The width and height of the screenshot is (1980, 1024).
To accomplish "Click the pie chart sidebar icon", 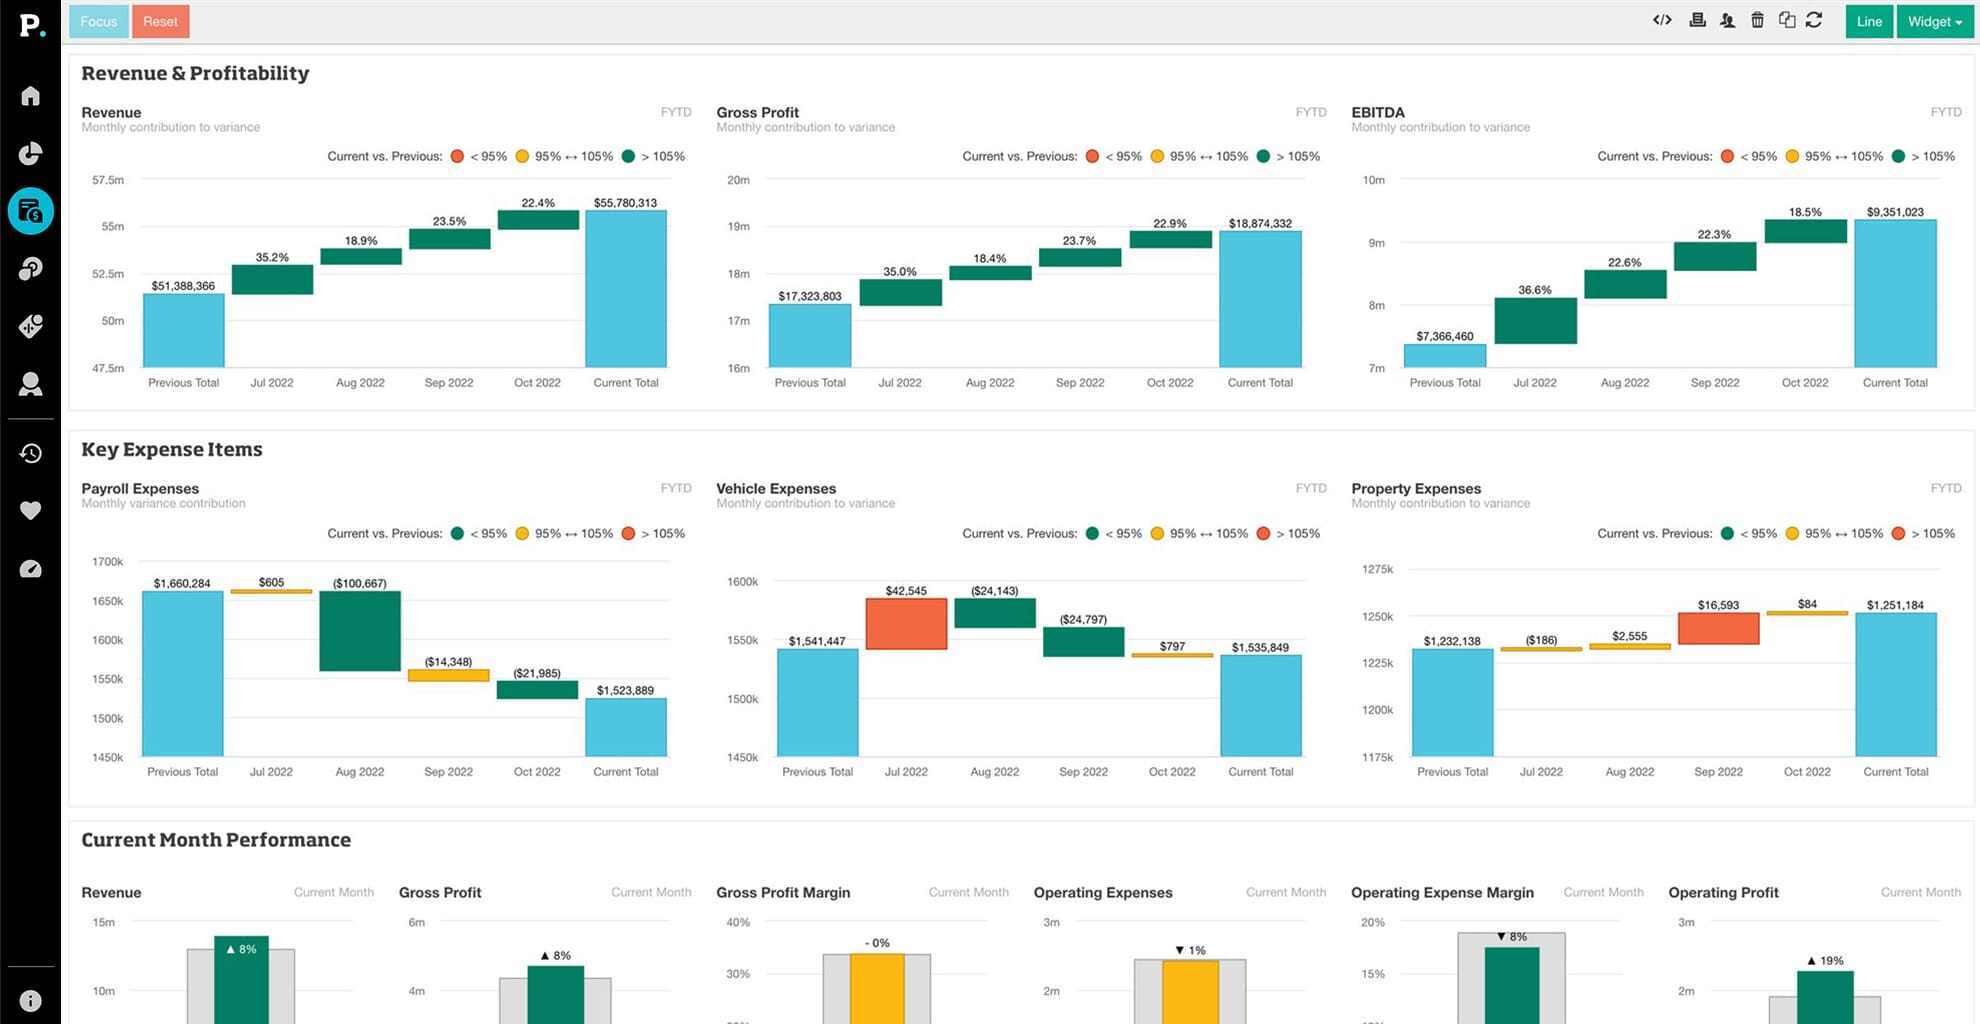I will (x=30, y=153).
